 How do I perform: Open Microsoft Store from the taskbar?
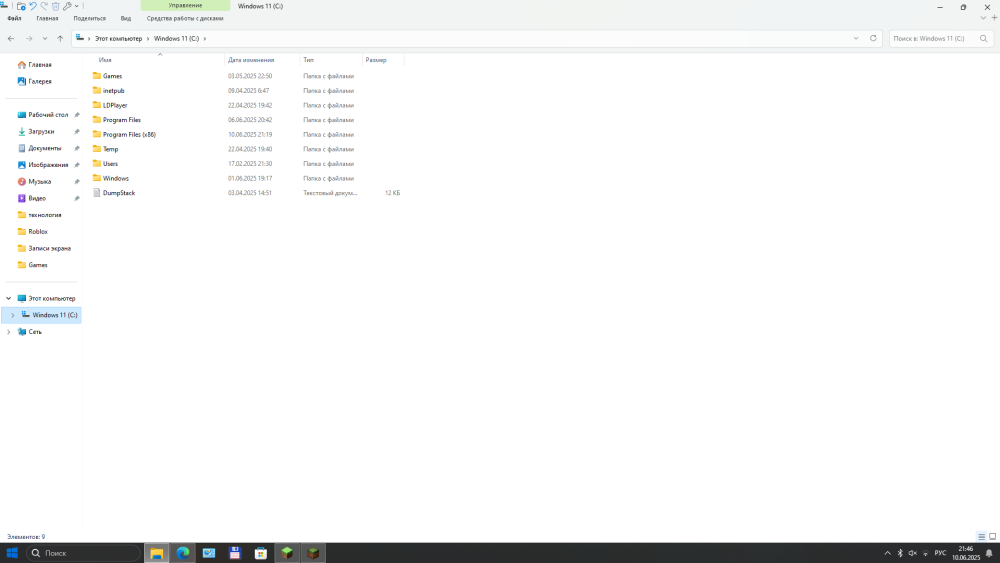pyautogui.click(x=261, y=553)
